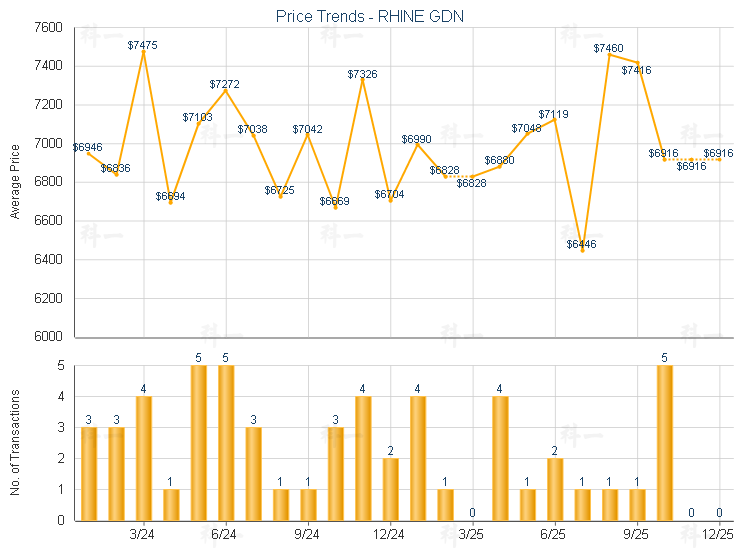Click the 4-transaction bar above 3/24
The image size is (740, 550).
[x=144, y=458]
